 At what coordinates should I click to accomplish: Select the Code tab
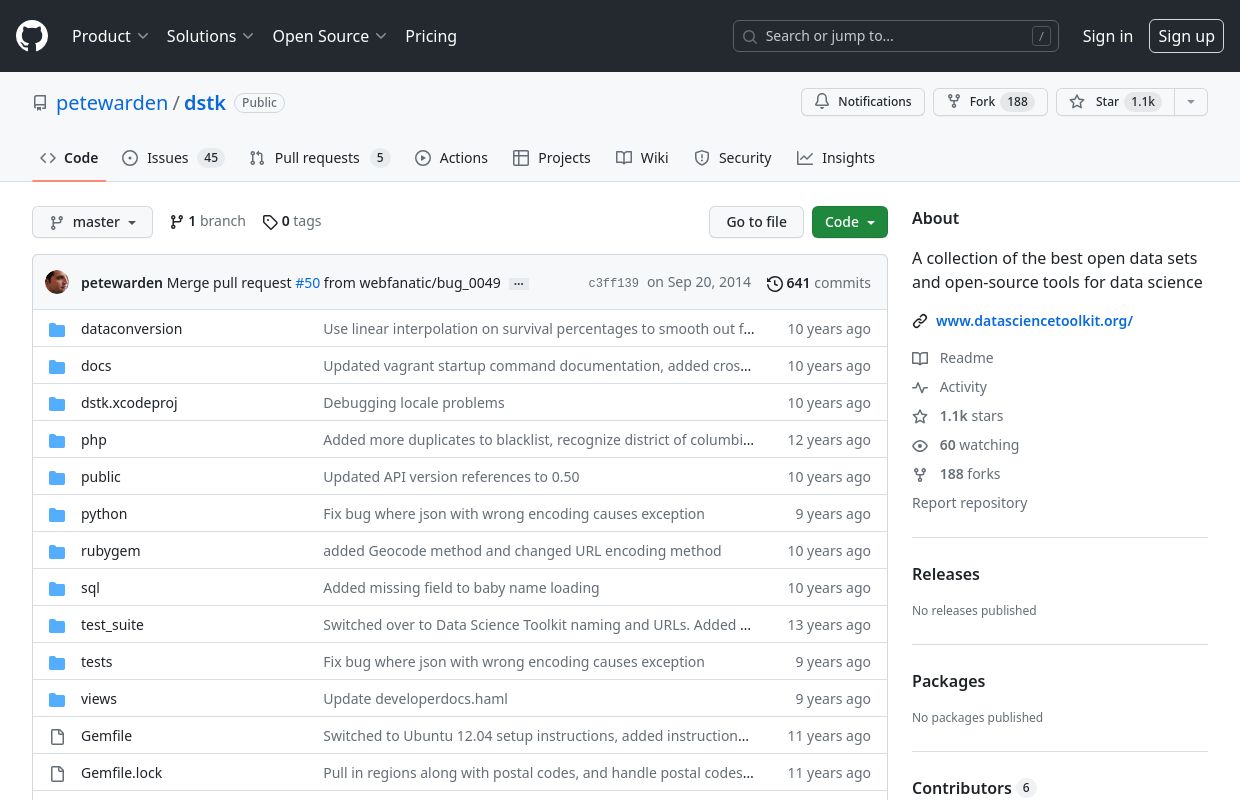[69, 158]
